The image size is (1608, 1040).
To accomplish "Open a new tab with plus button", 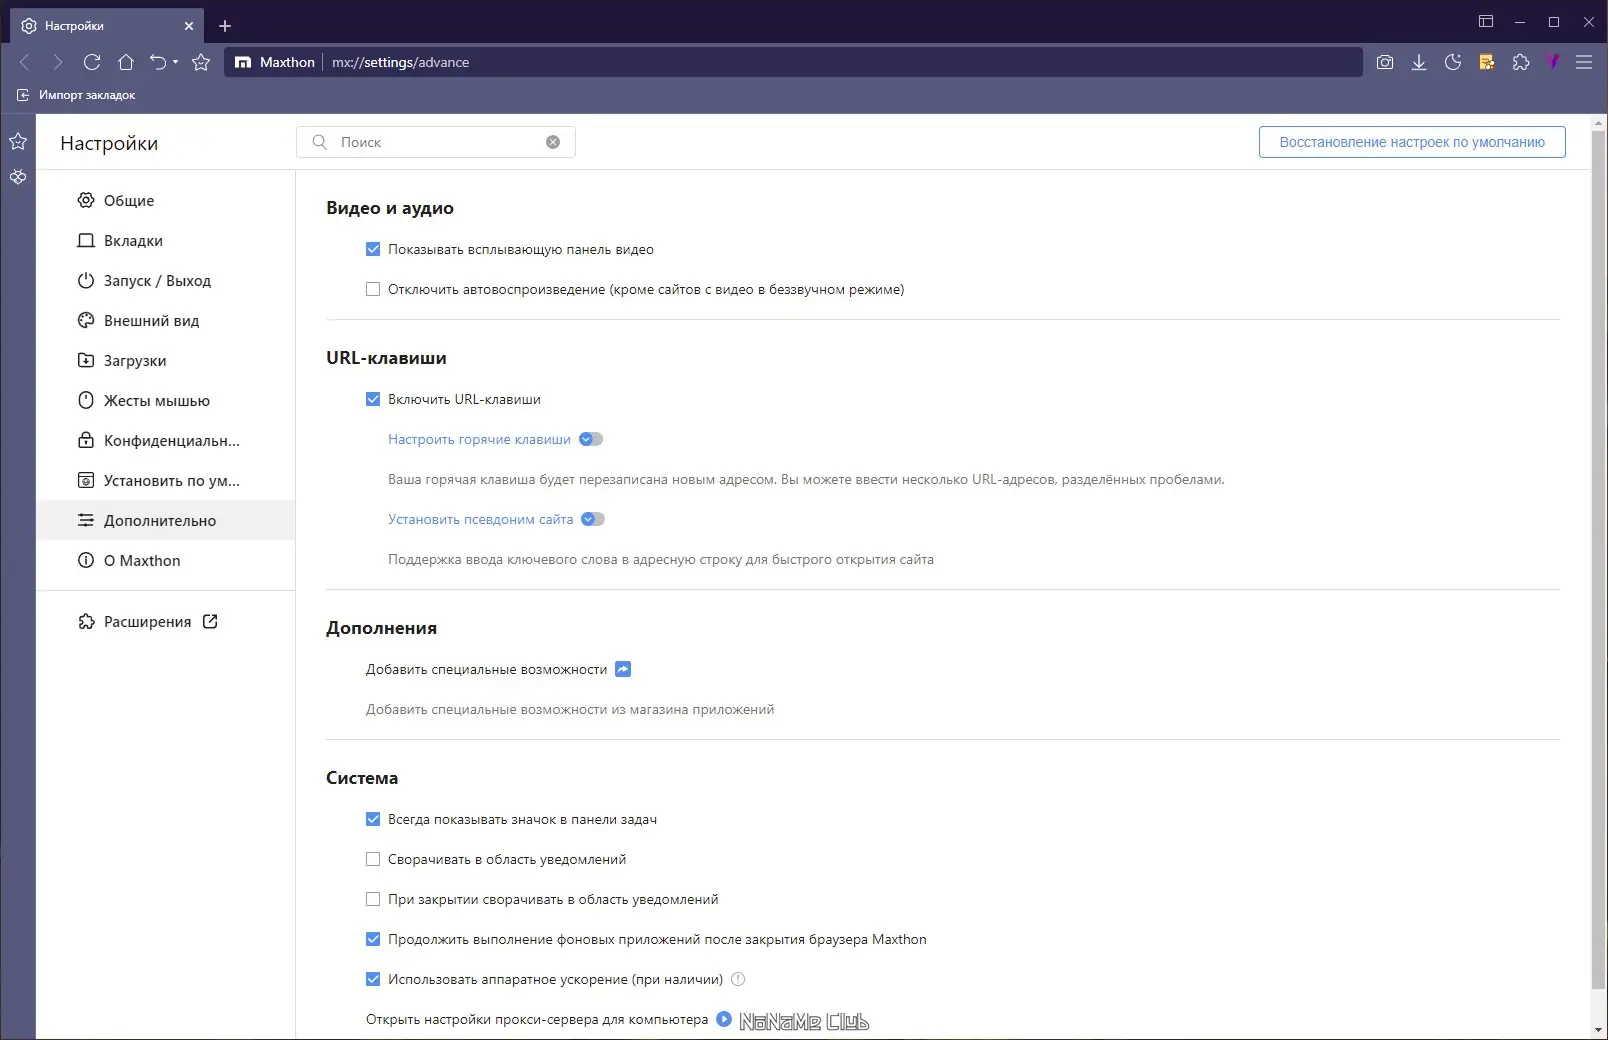I will [x=225, y=26].
